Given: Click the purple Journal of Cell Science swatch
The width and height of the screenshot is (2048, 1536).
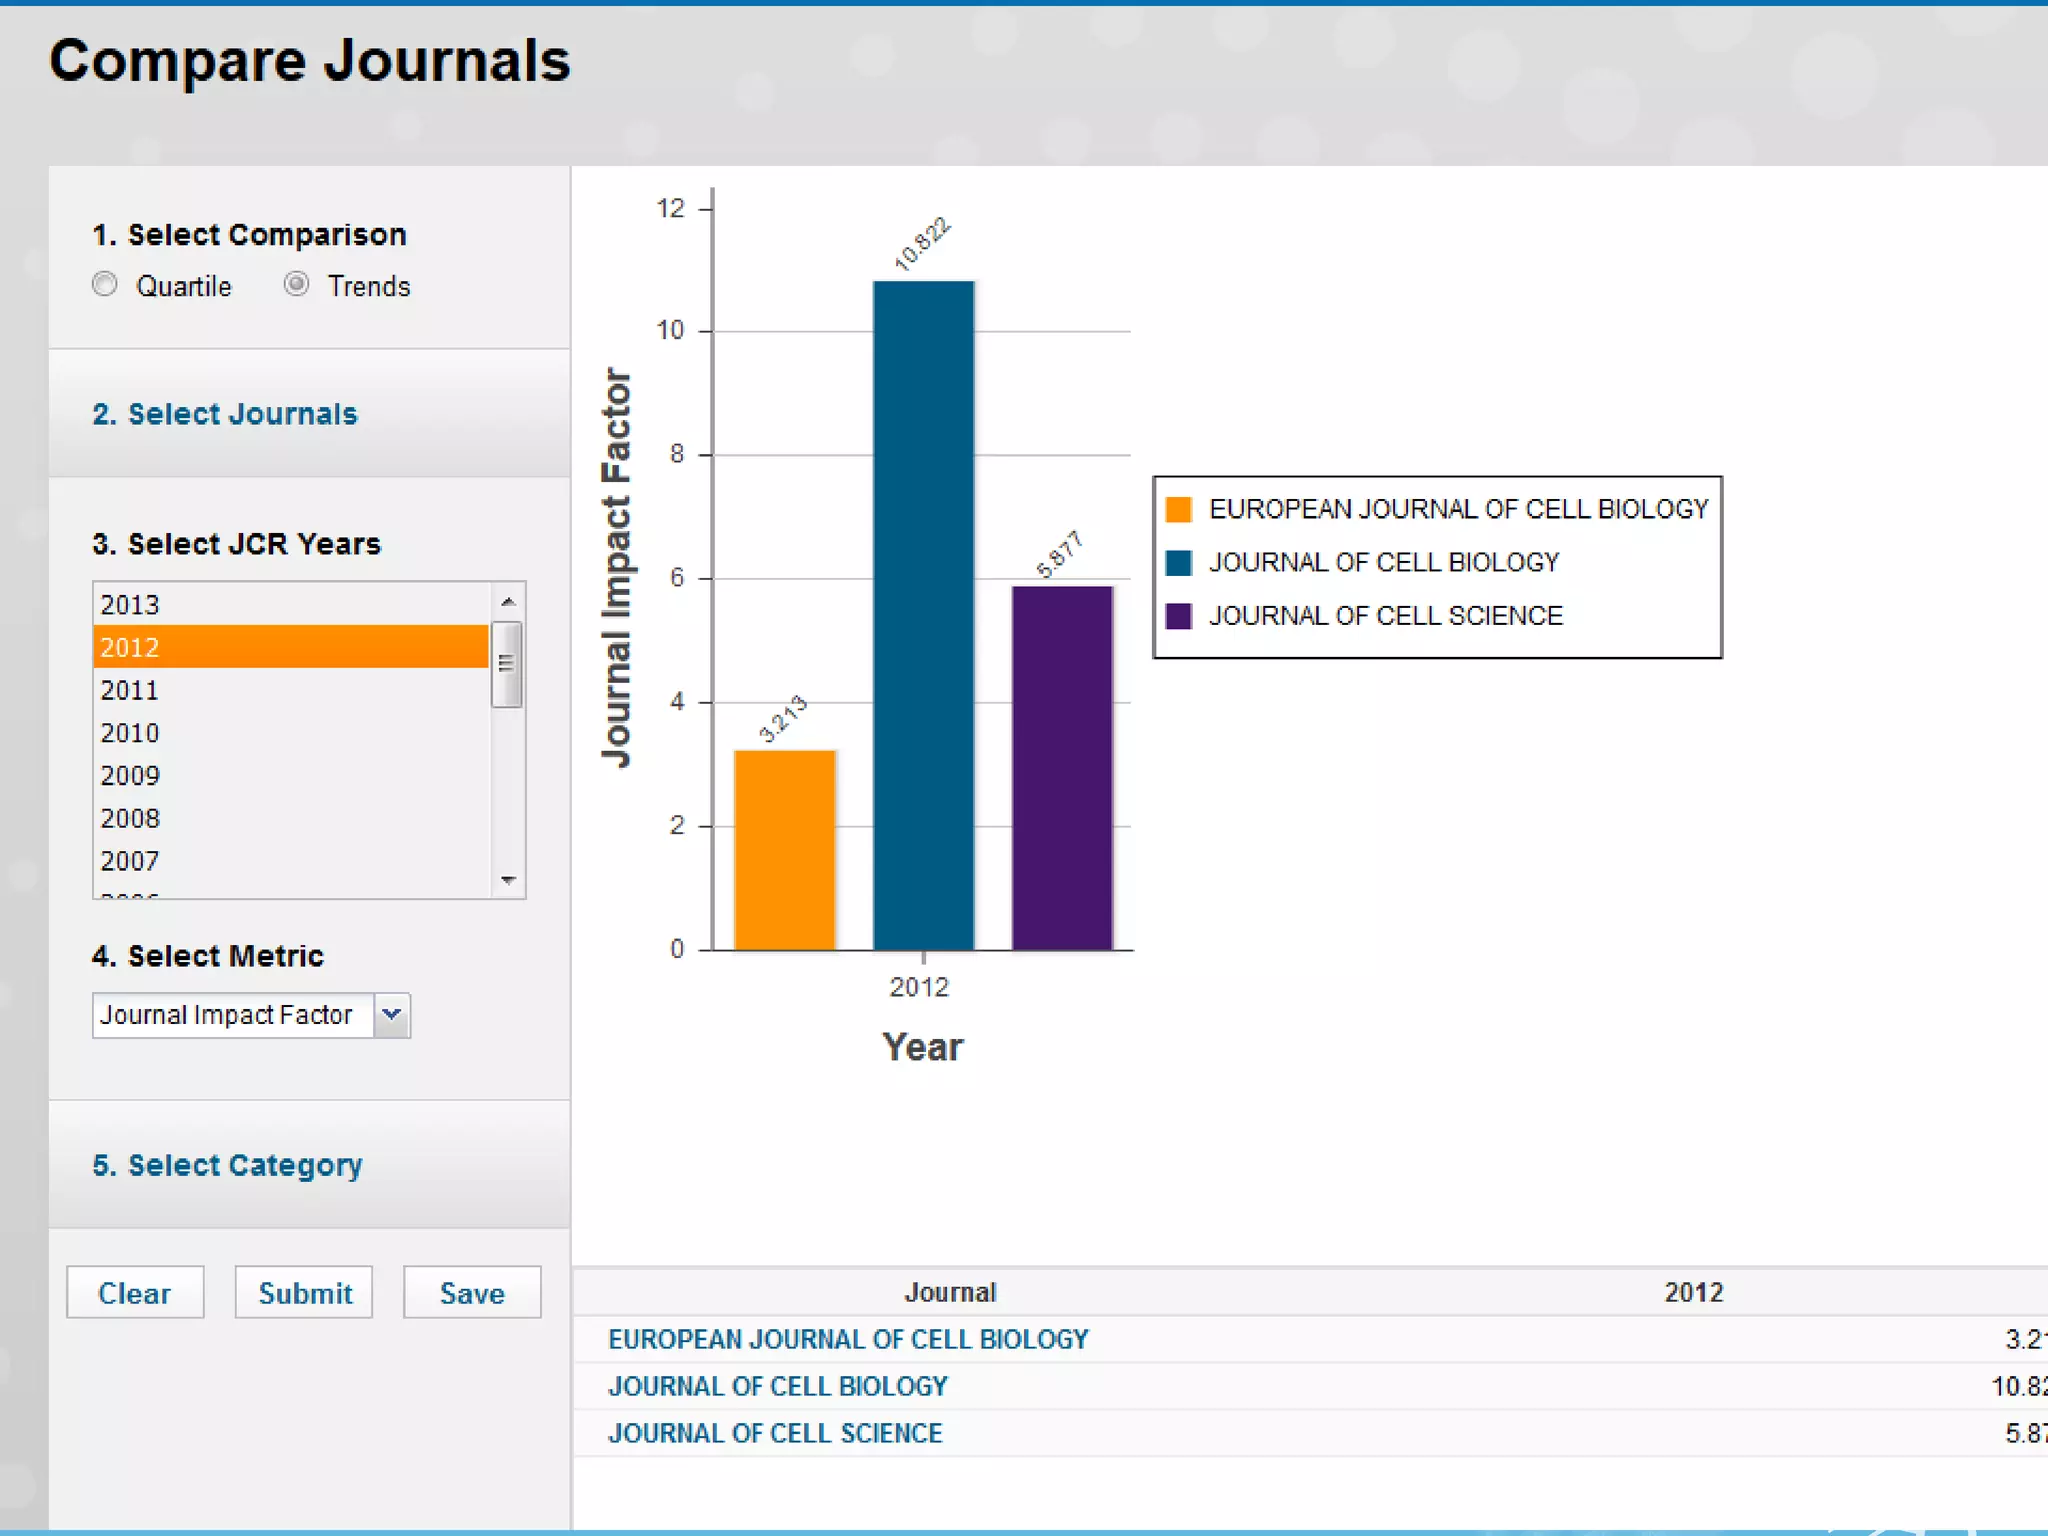Looking at the screenshot, I should [1179, 616].
